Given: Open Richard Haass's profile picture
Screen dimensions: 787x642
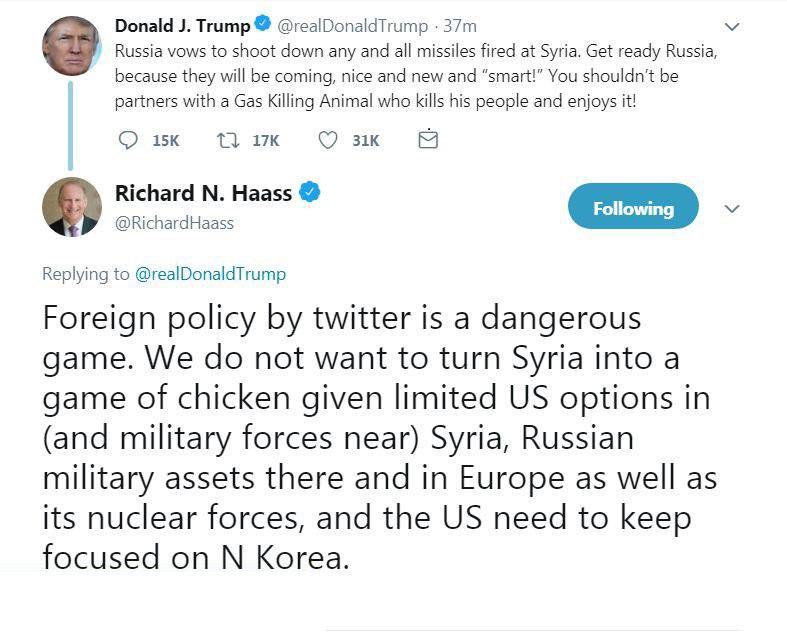Looking at the screenshot, I should (x=71, y=207).
